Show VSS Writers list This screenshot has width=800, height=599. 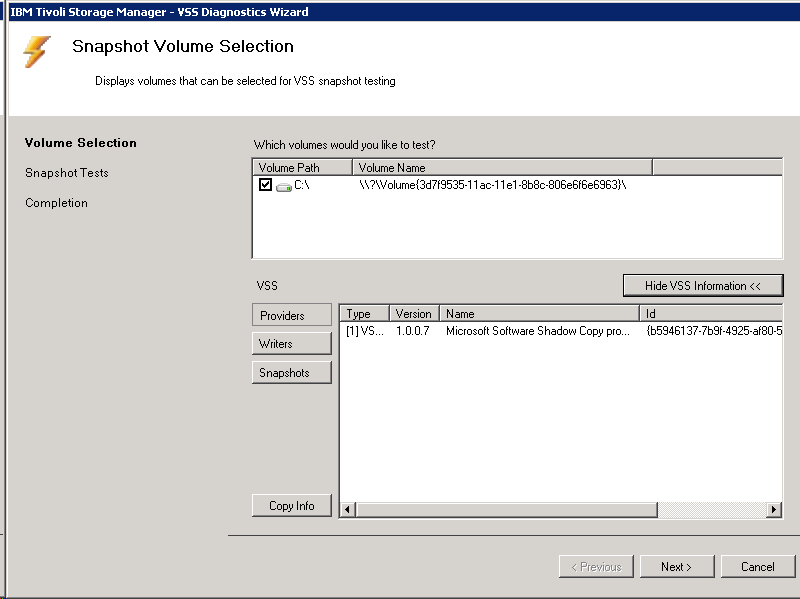pos(291,344)
